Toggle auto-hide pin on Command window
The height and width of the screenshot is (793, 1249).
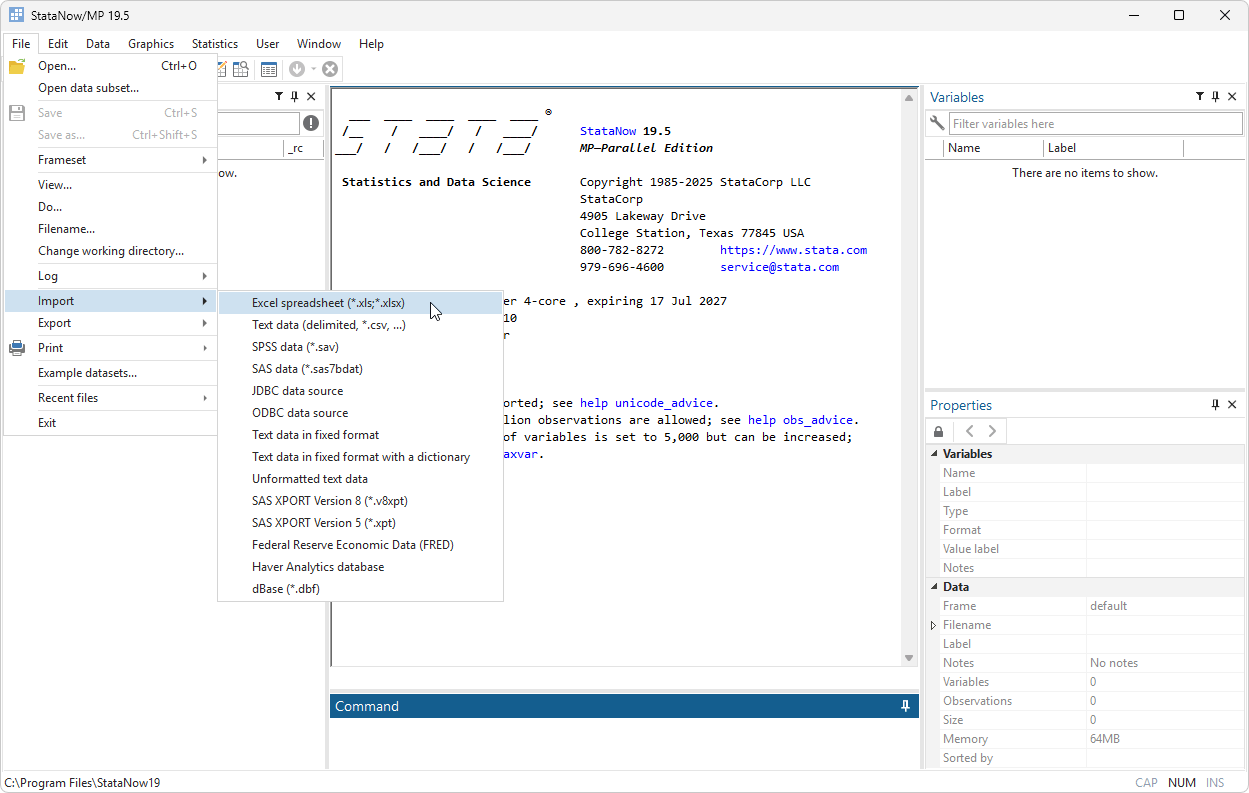(905, 706)
